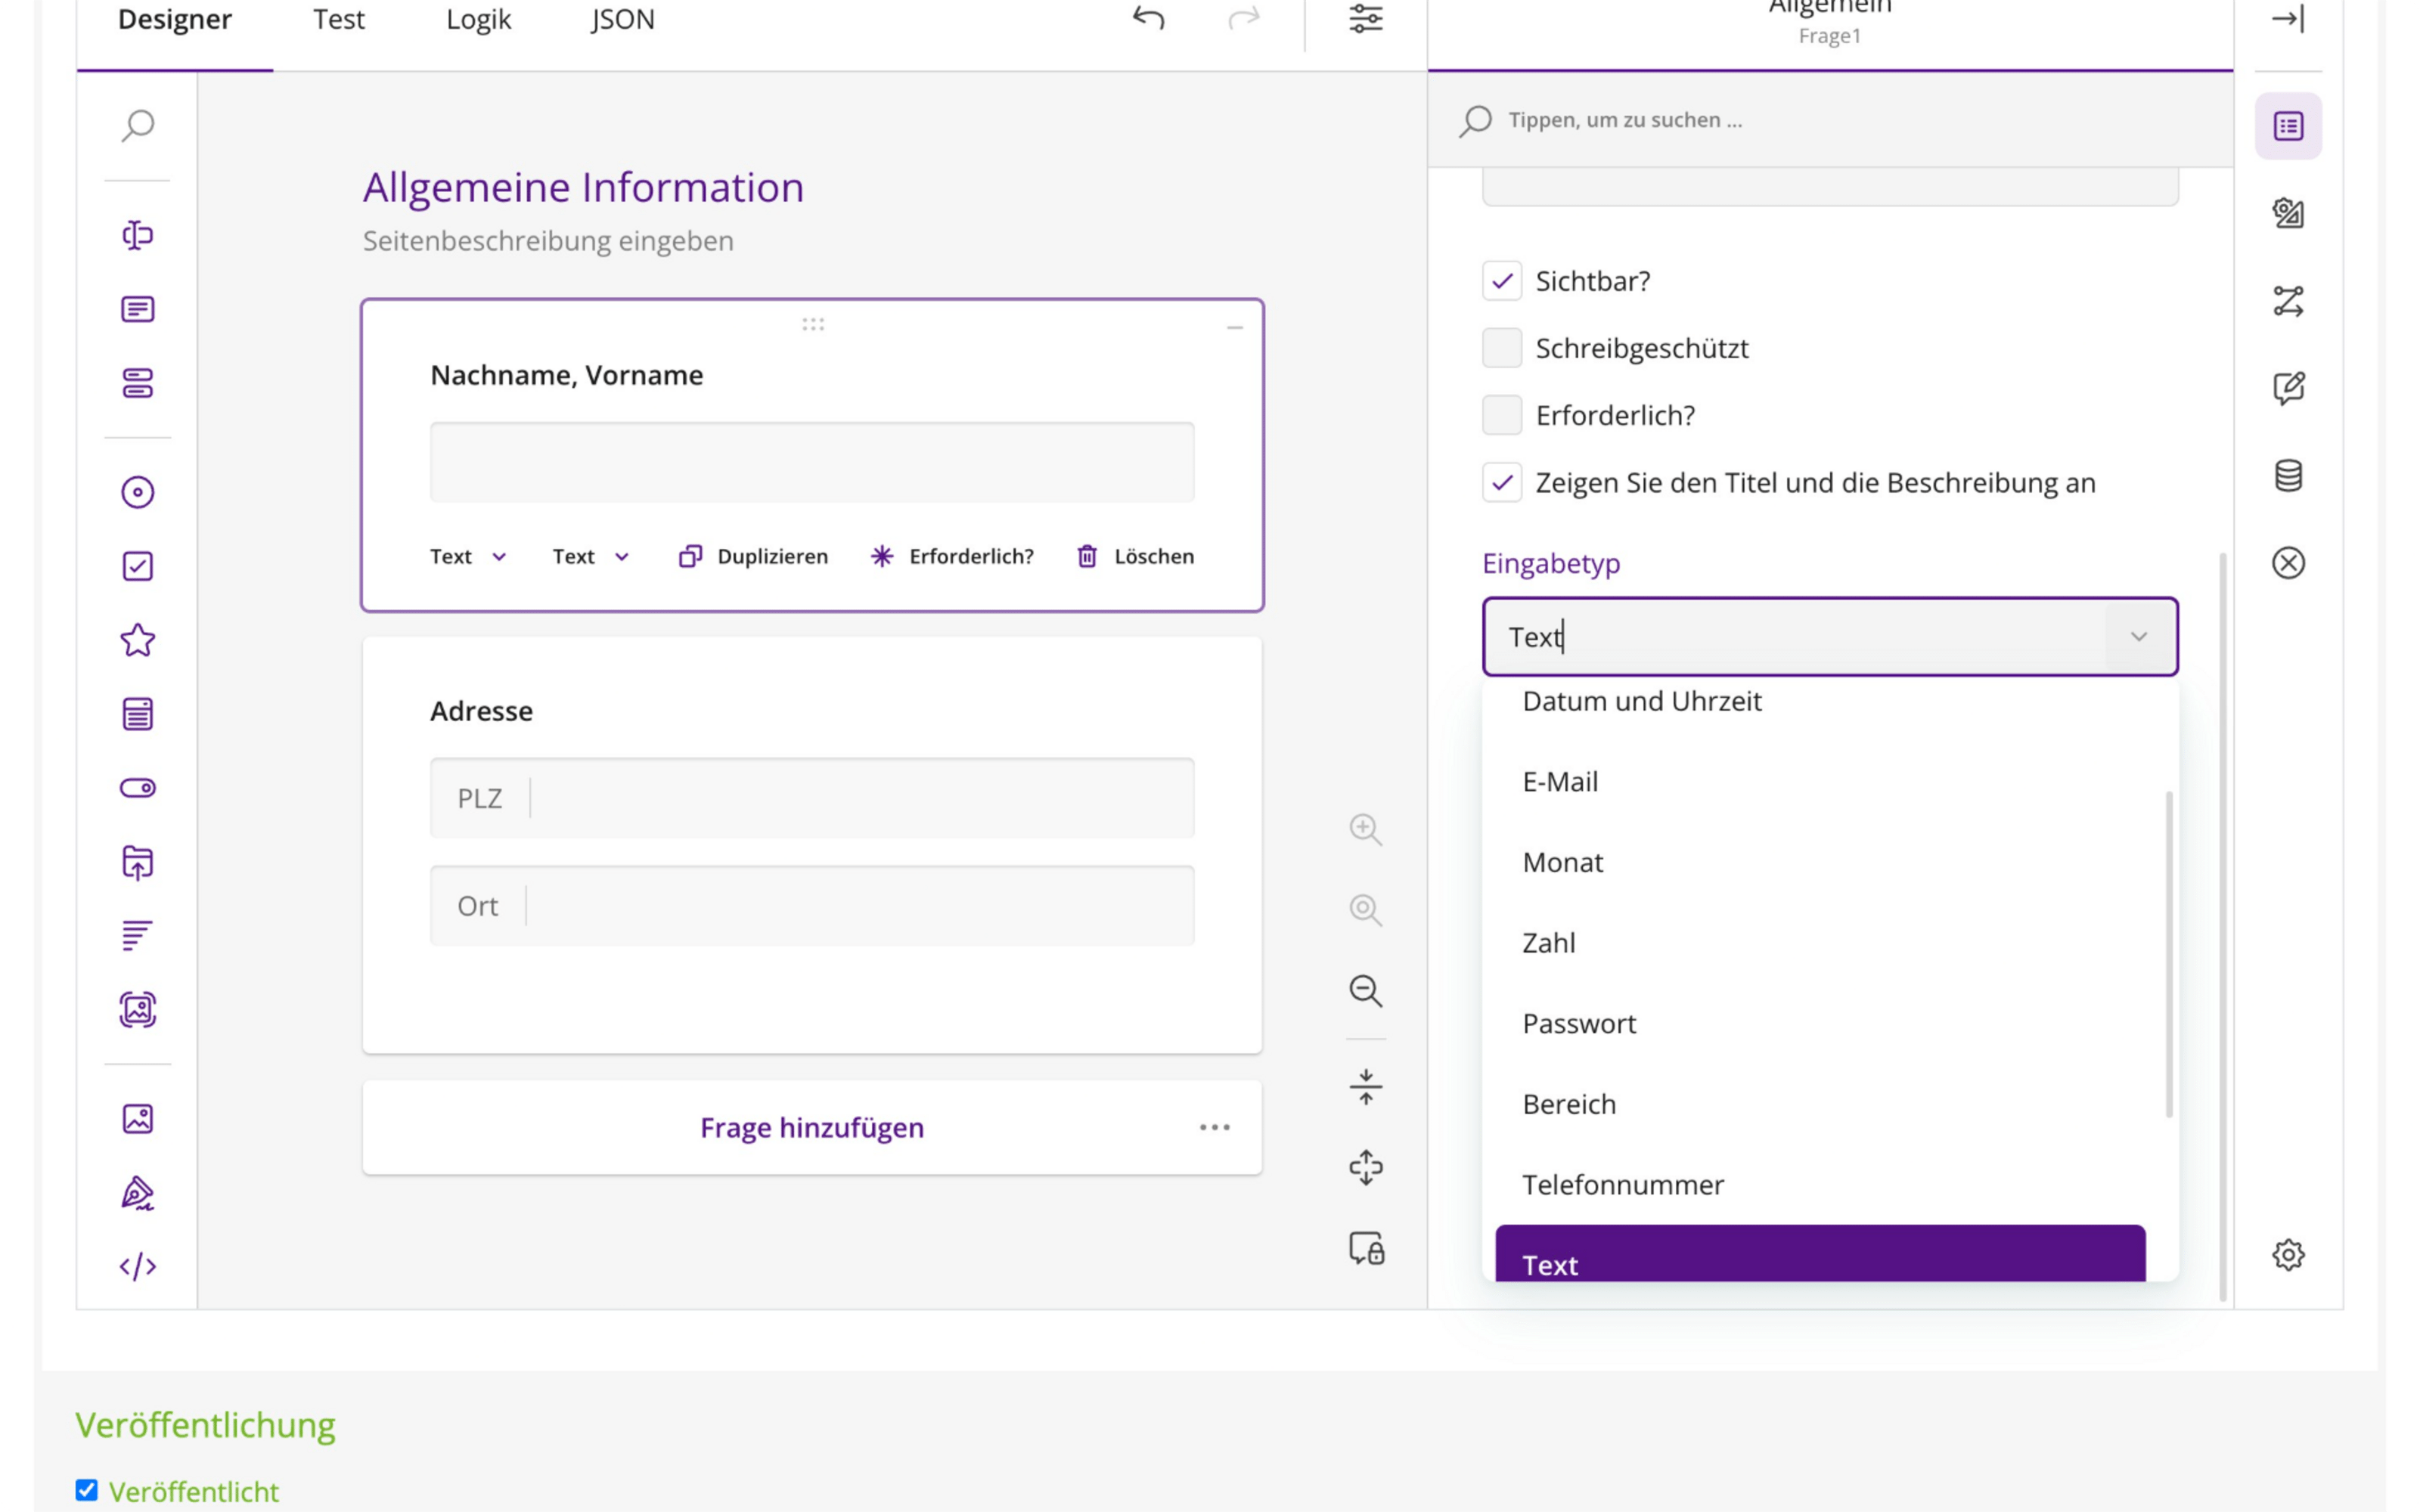Click the property search field

(x=1830, y=120)
